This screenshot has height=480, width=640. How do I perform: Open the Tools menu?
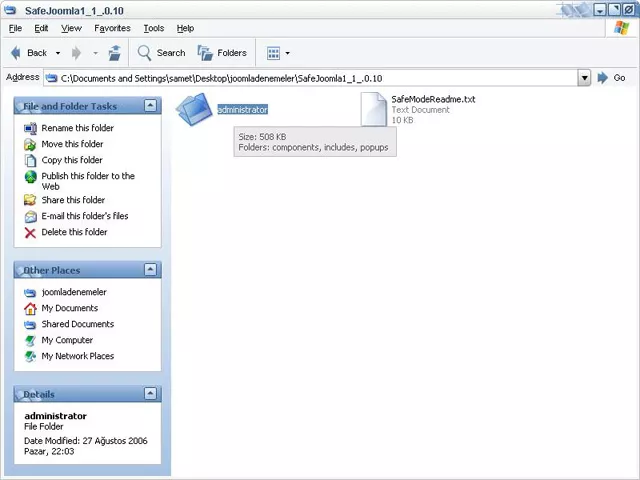tap(153, 28)
